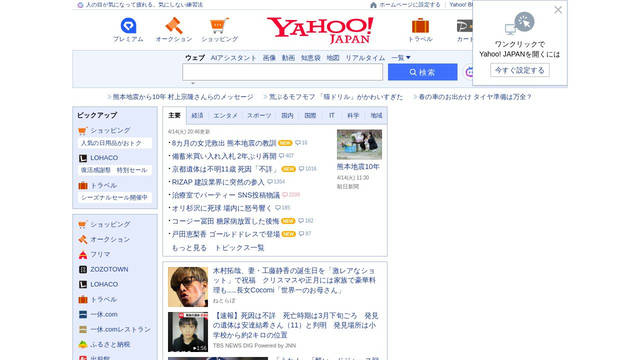Open 熊本地震から10年 村上宗隆さんらのメッセージ link
640x360 pixels.
coord(183,97)
